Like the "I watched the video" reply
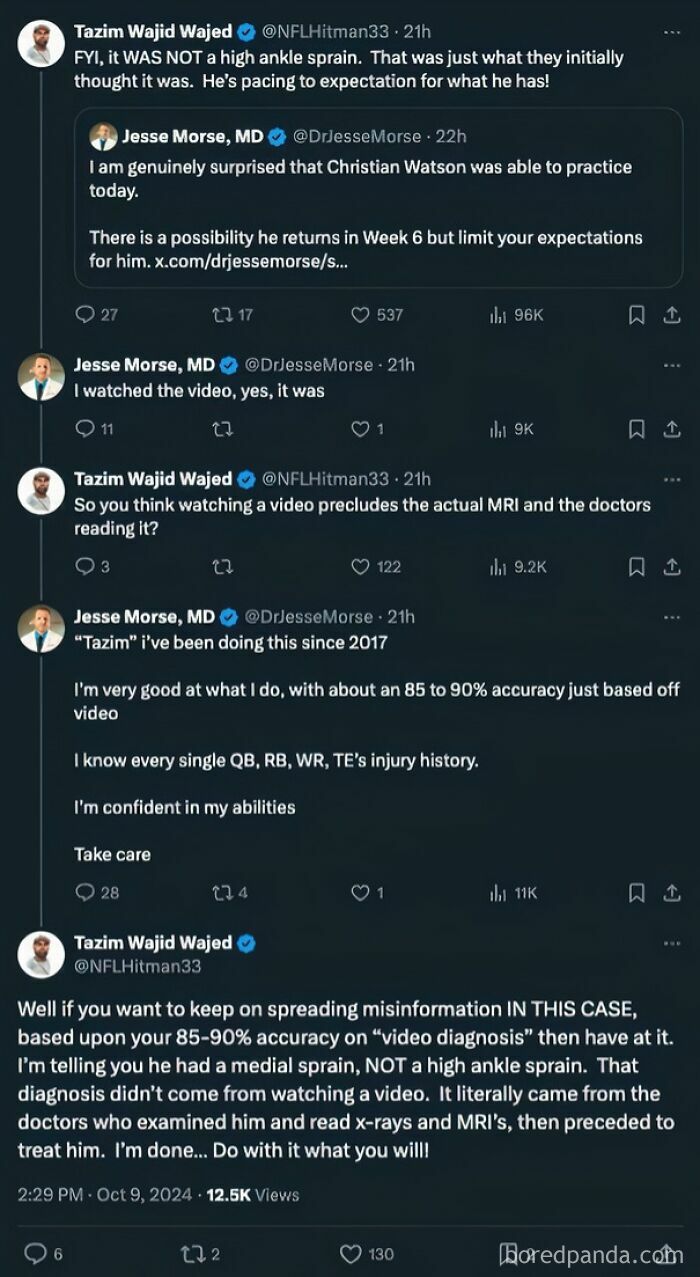The width and height of the screenshot is (700, 1277). pyautogui.click(x=358, y=429)
